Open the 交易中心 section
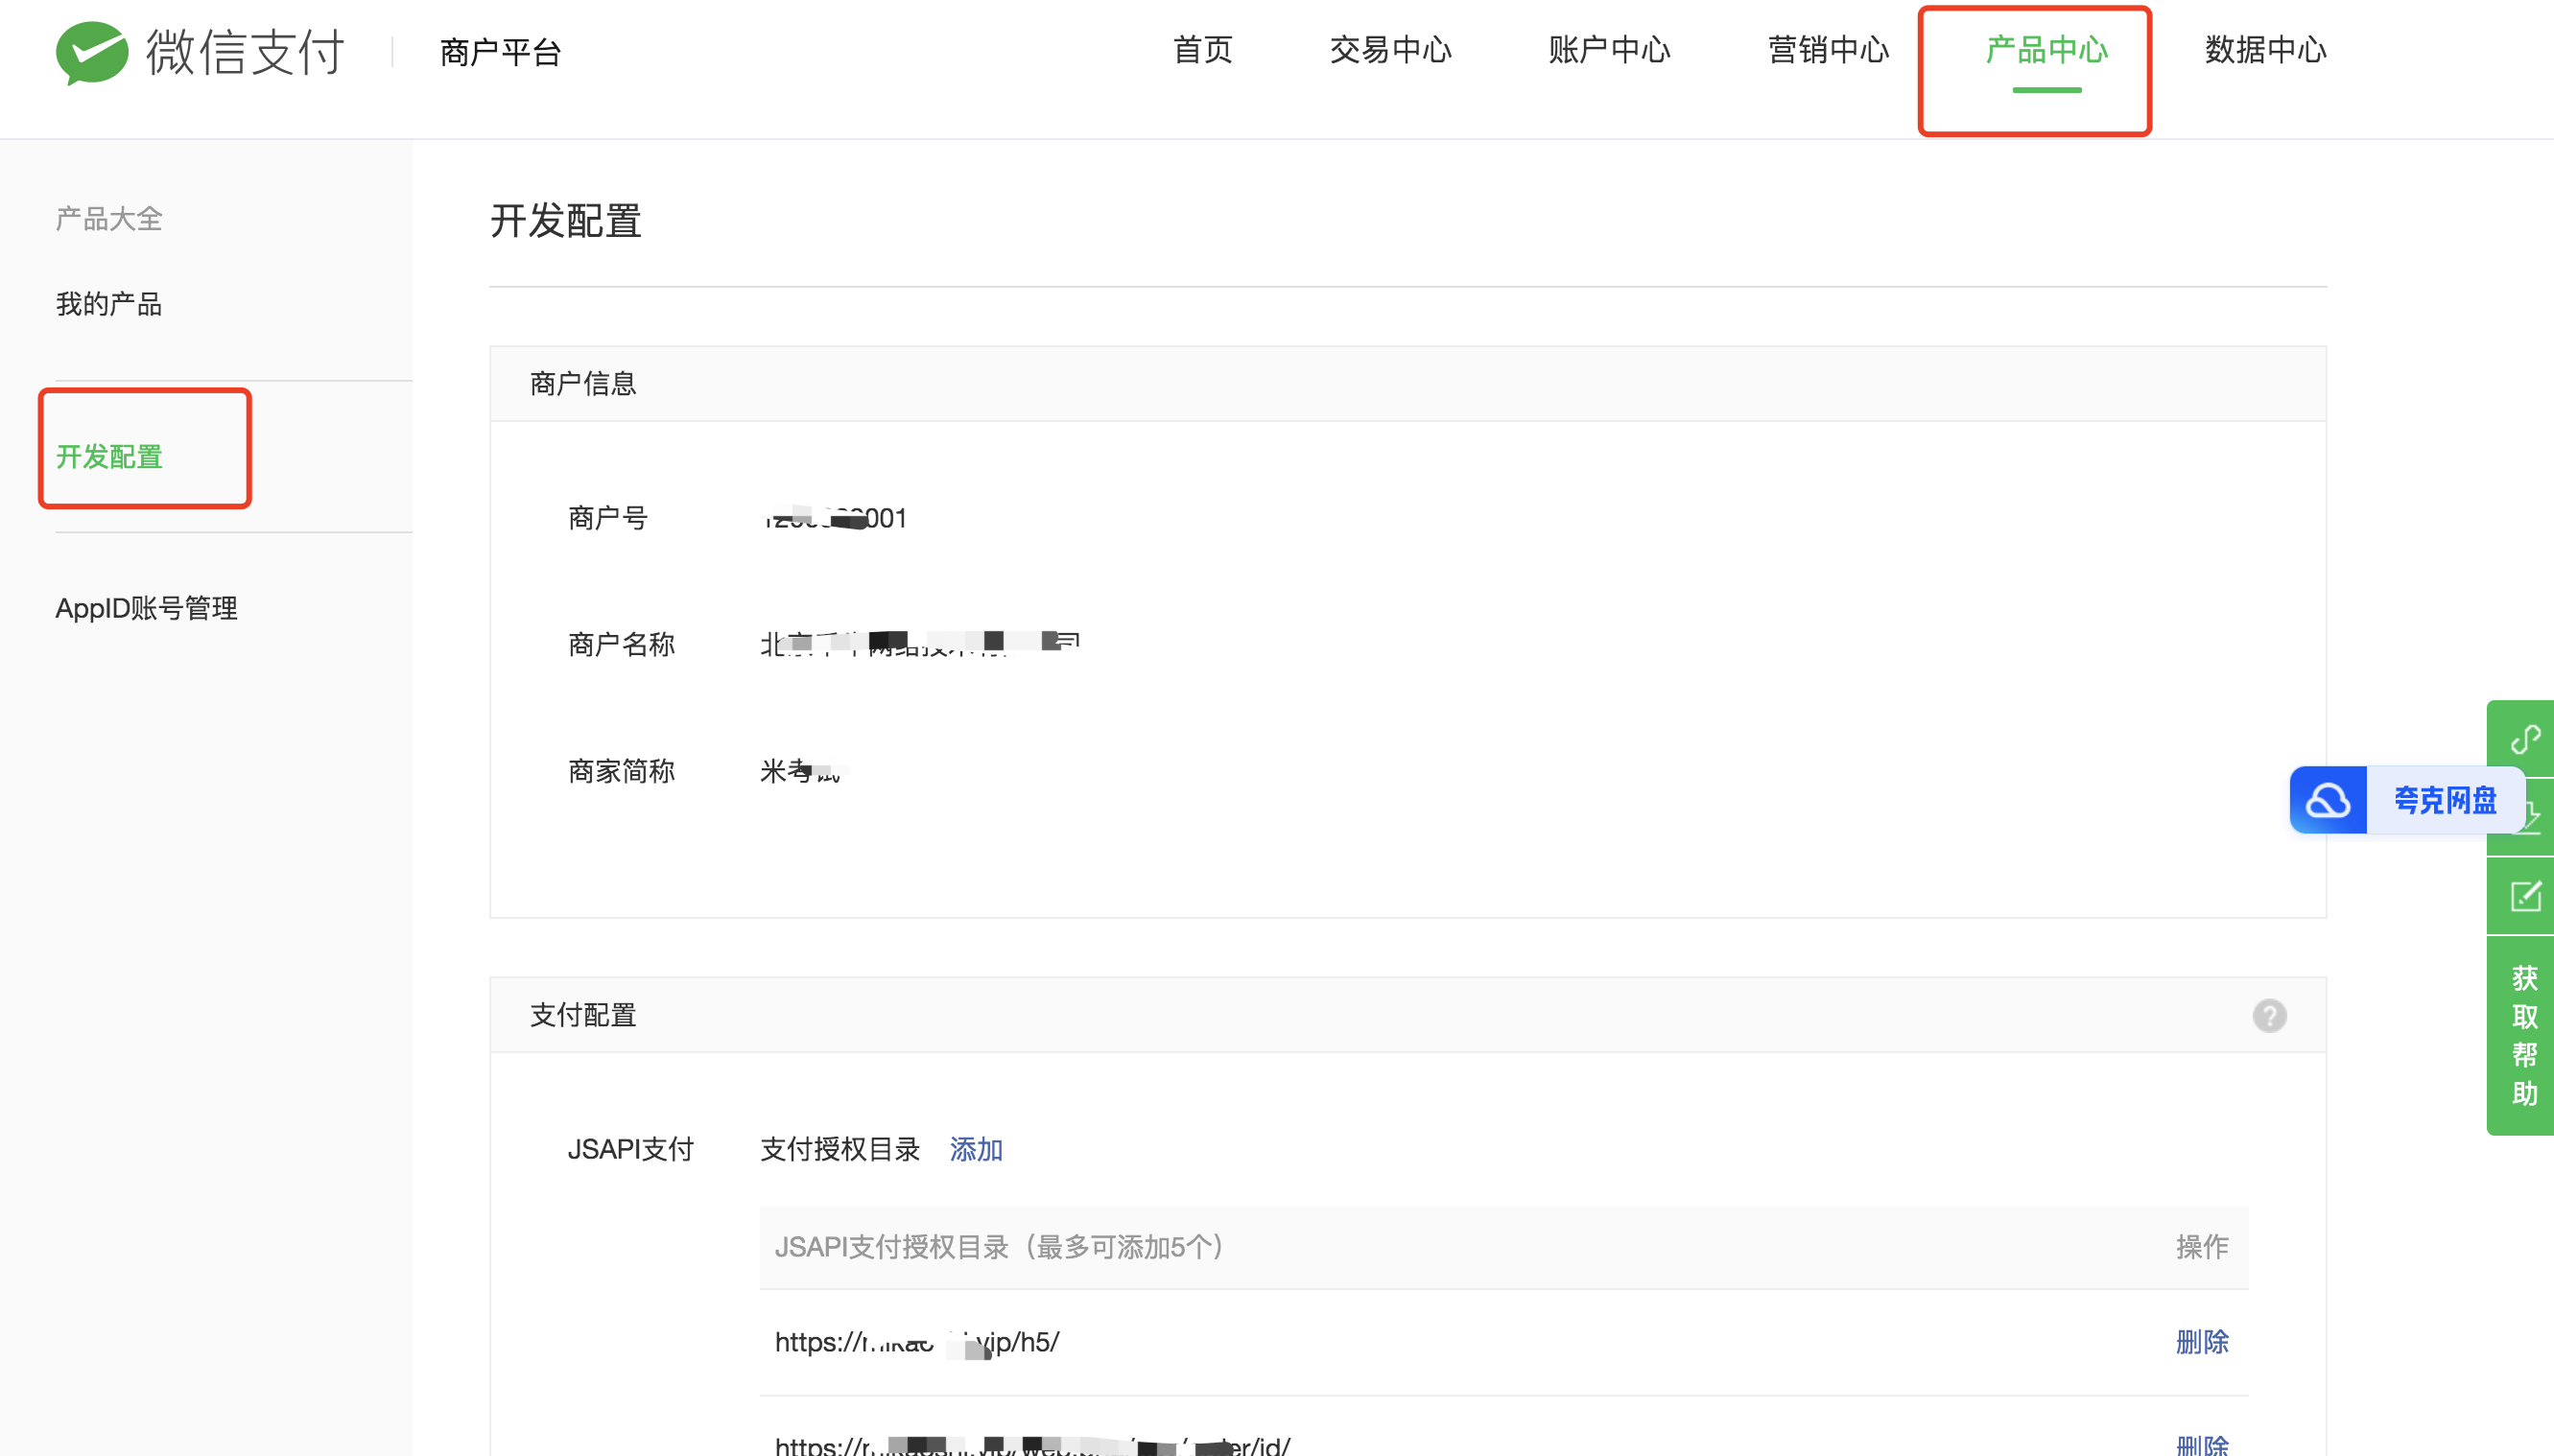 pos(1390,50)
